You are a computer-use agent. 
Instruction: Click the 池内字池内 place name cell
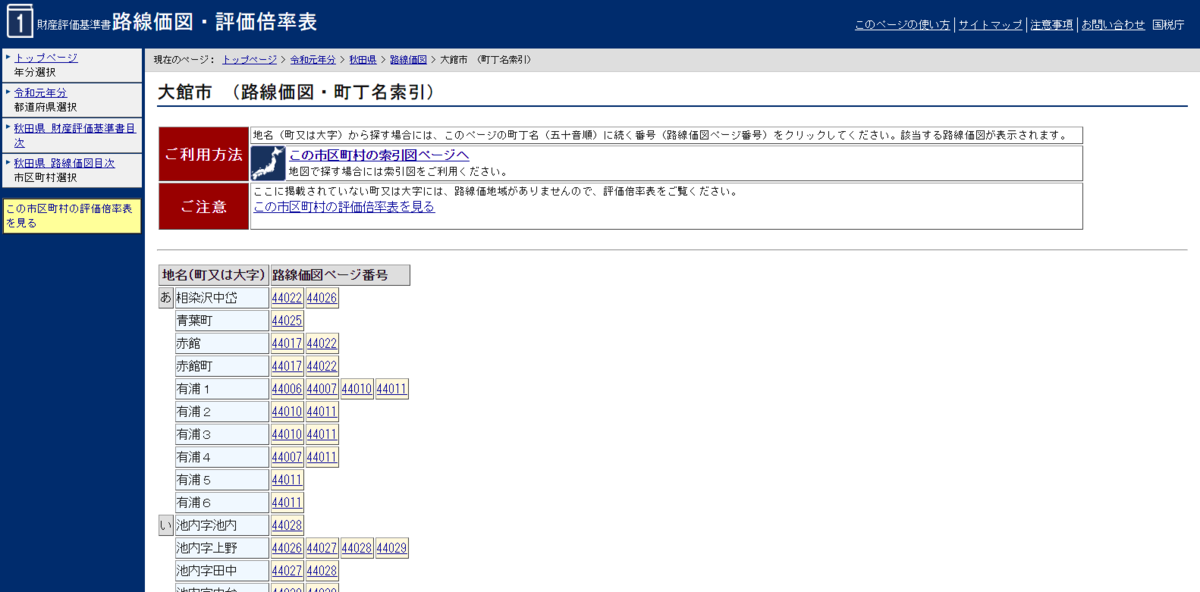click(x=221, y=525)
